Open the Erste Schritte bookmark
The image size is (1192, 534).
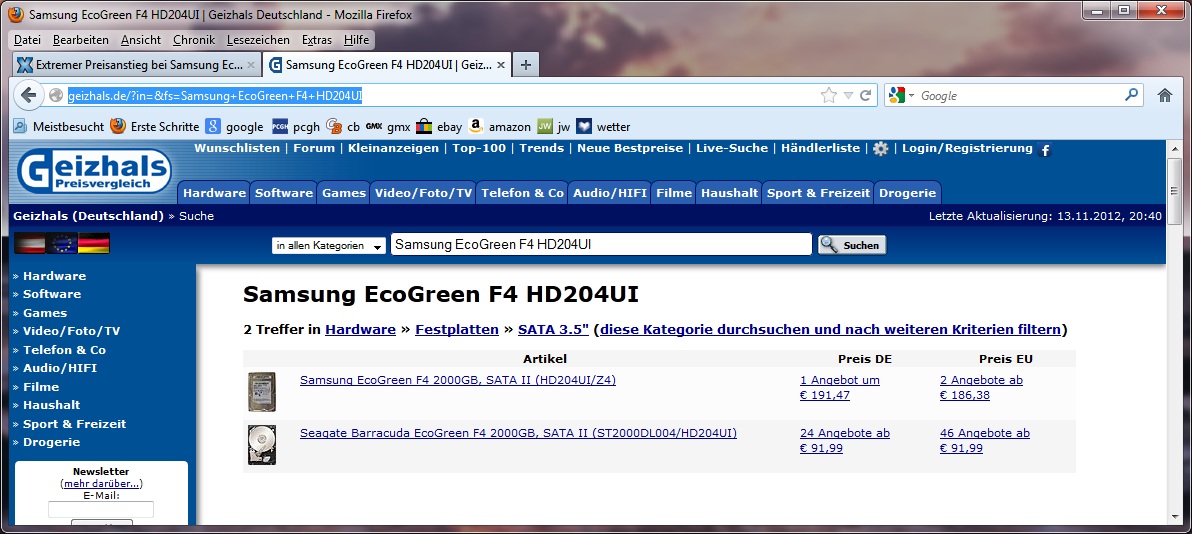click(x=154, y=126)
